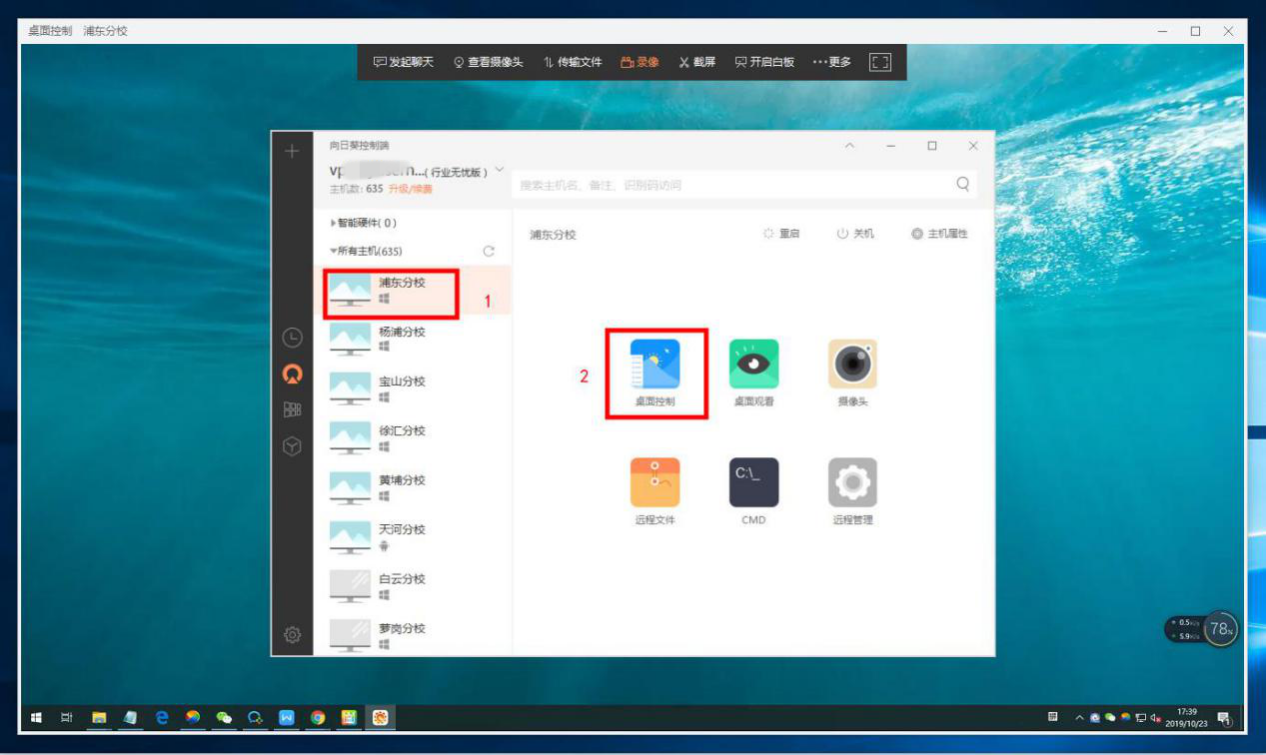Viewport: 1266px width, 755px height.
Task: Open the settings gear at sidebar bottom
Action: [x=292, y=634]
